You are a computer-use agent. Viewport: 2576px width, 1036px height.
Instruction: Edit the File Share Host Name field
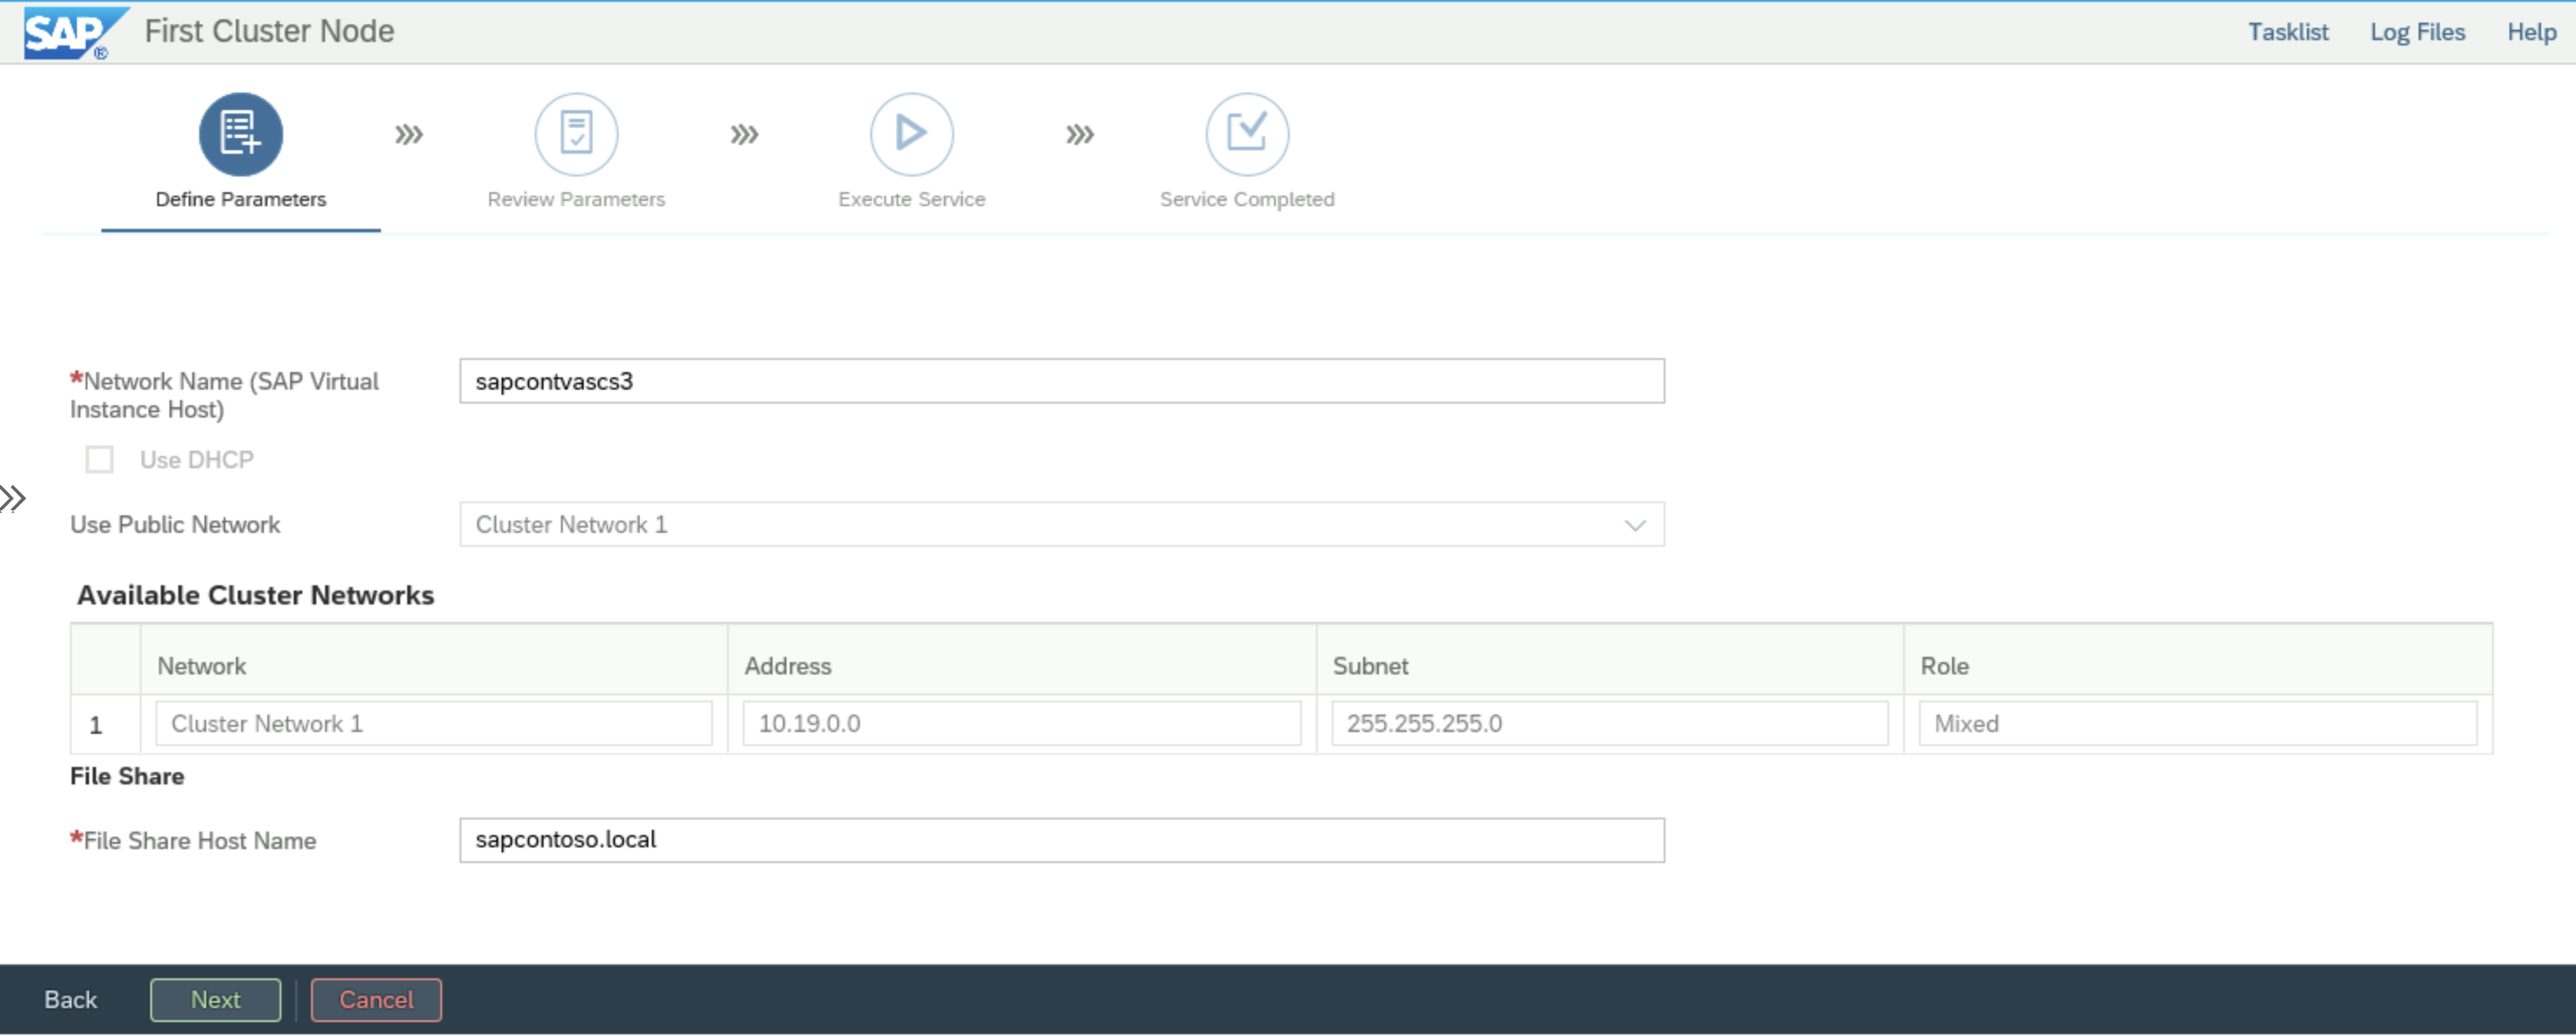coord(1062,839)
